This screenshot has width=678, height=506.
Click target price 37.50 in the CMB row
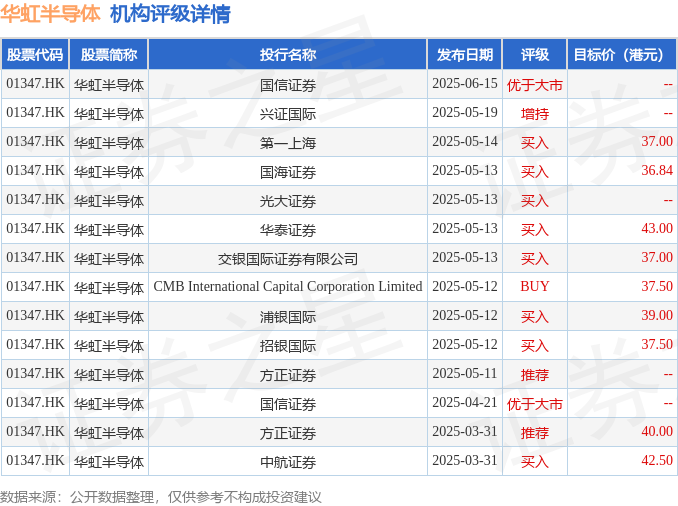(x=657, y=286)
